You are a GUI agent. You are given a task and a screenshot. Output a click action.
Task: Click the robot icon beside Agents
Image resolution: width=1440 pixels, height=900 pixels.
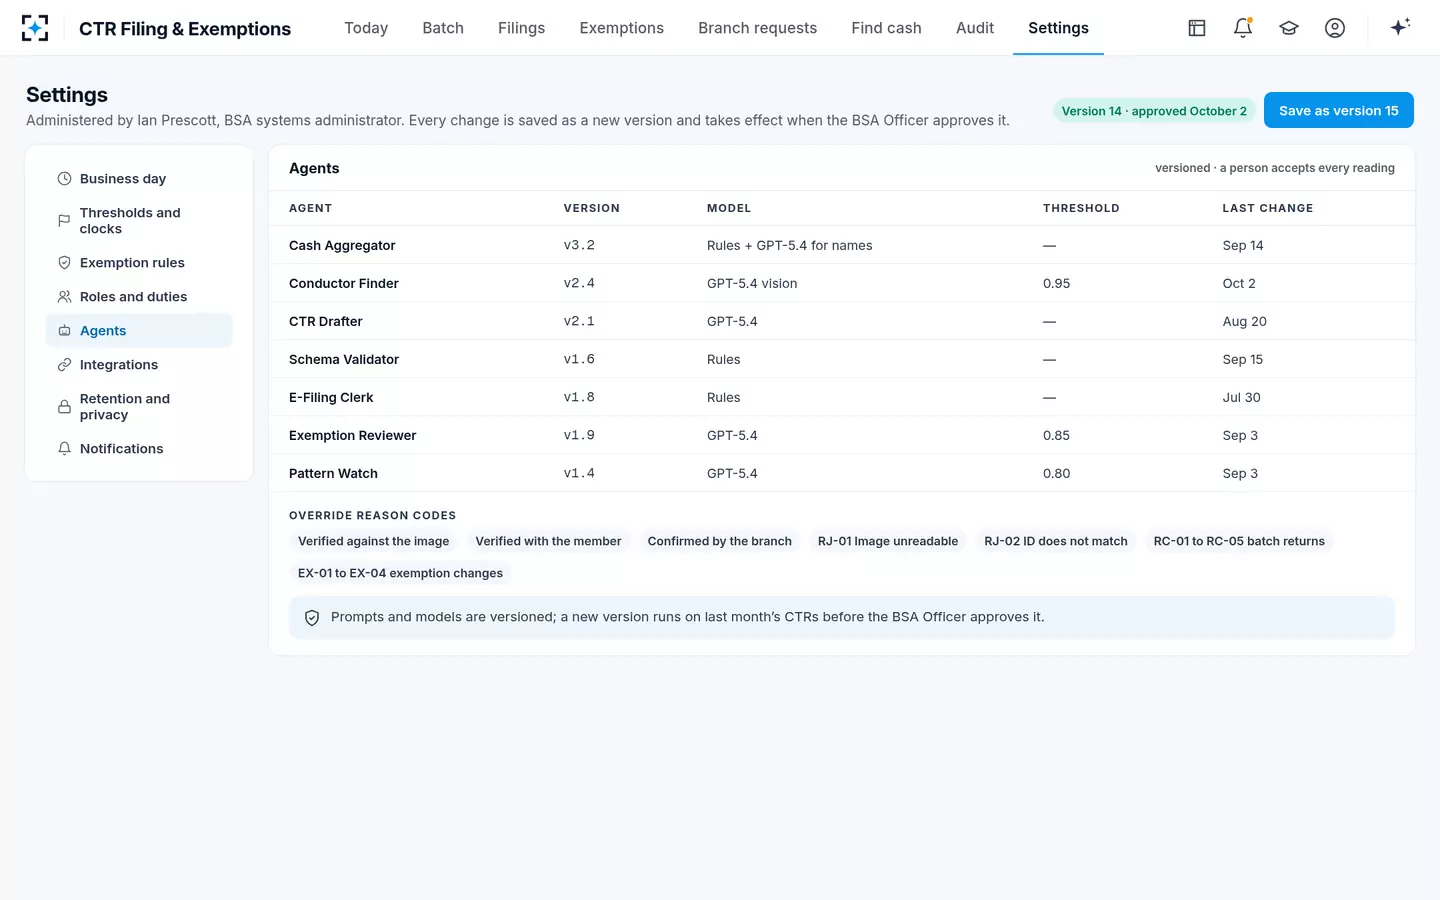(x=64, y=331)
